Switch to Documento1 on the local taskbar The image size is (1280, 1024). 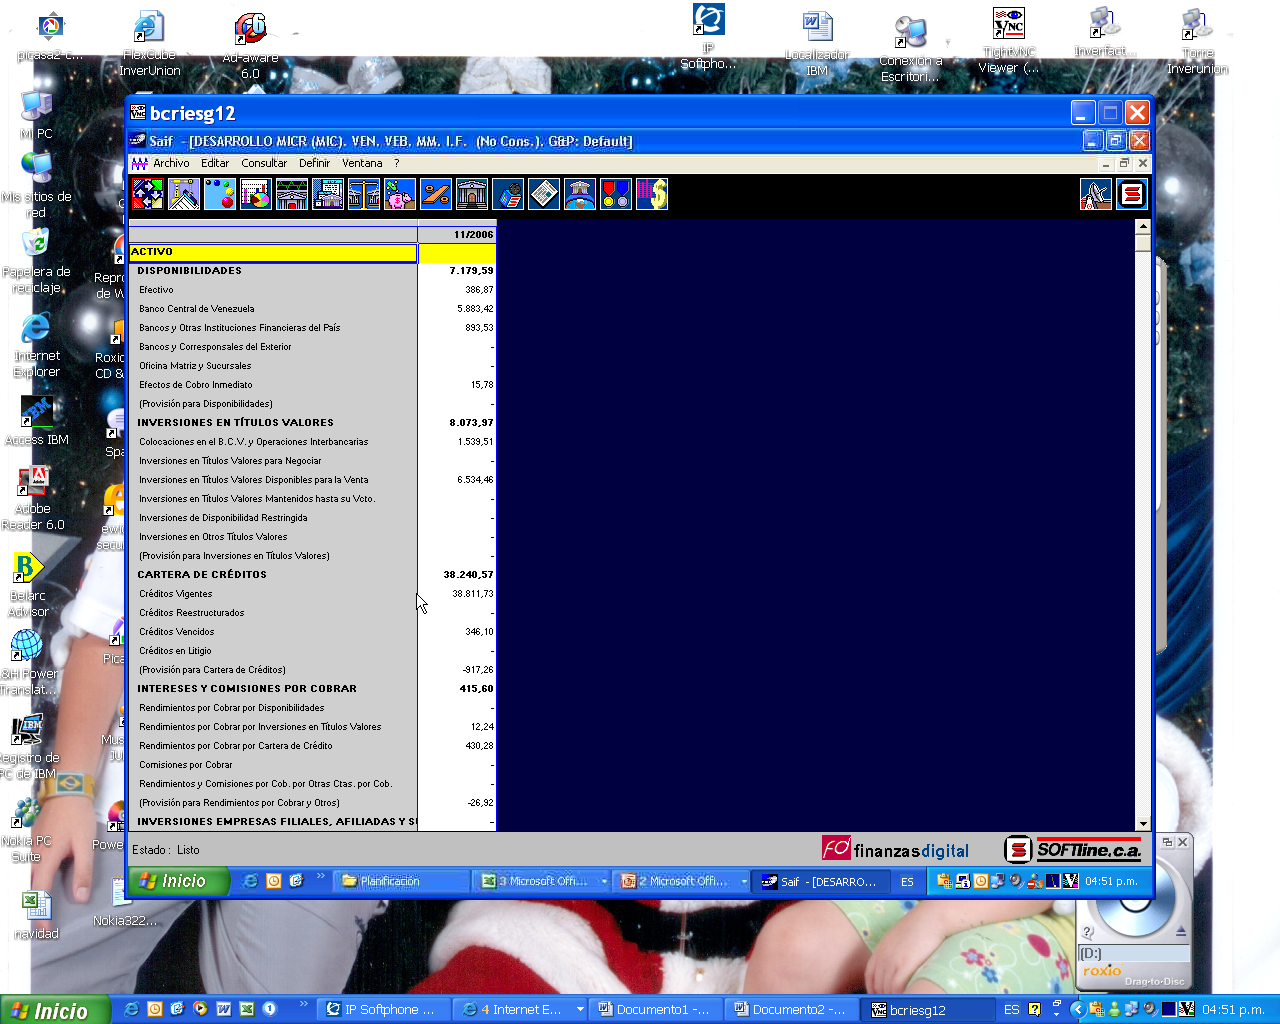click(656, 1009)
